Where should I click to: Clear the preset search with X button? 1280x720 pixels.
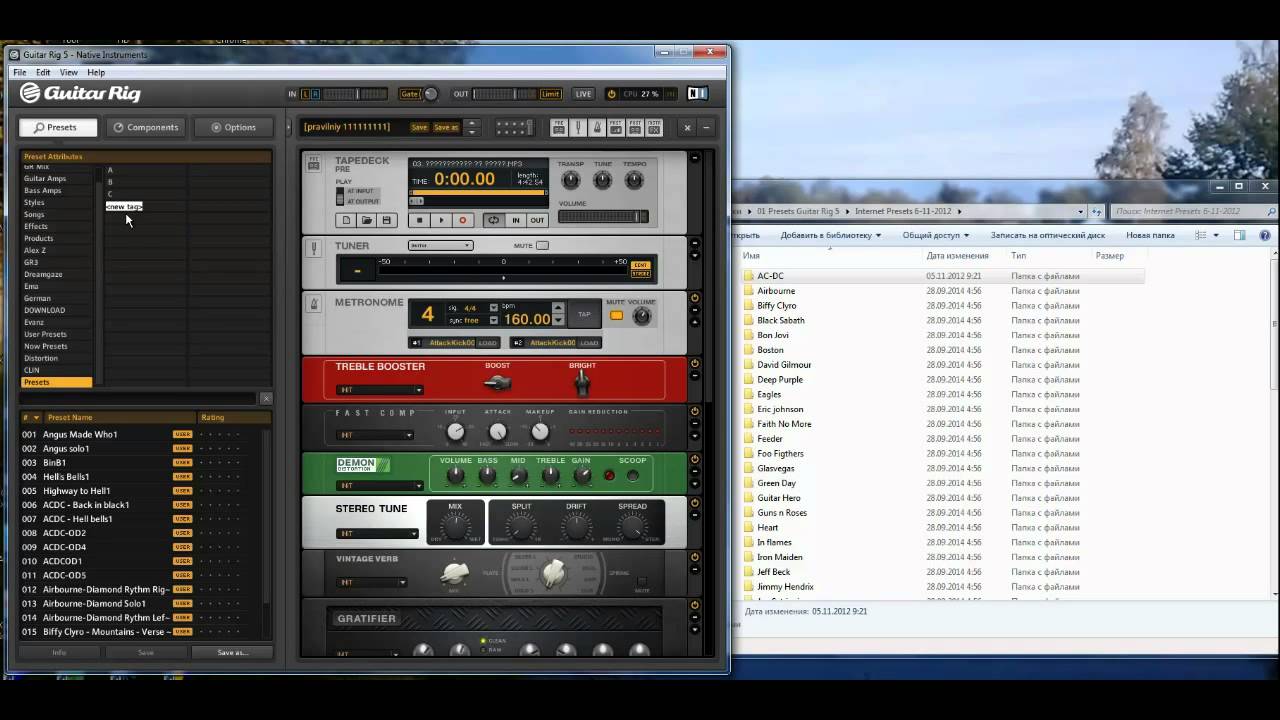pyautogui.click(x=266, y=398)
